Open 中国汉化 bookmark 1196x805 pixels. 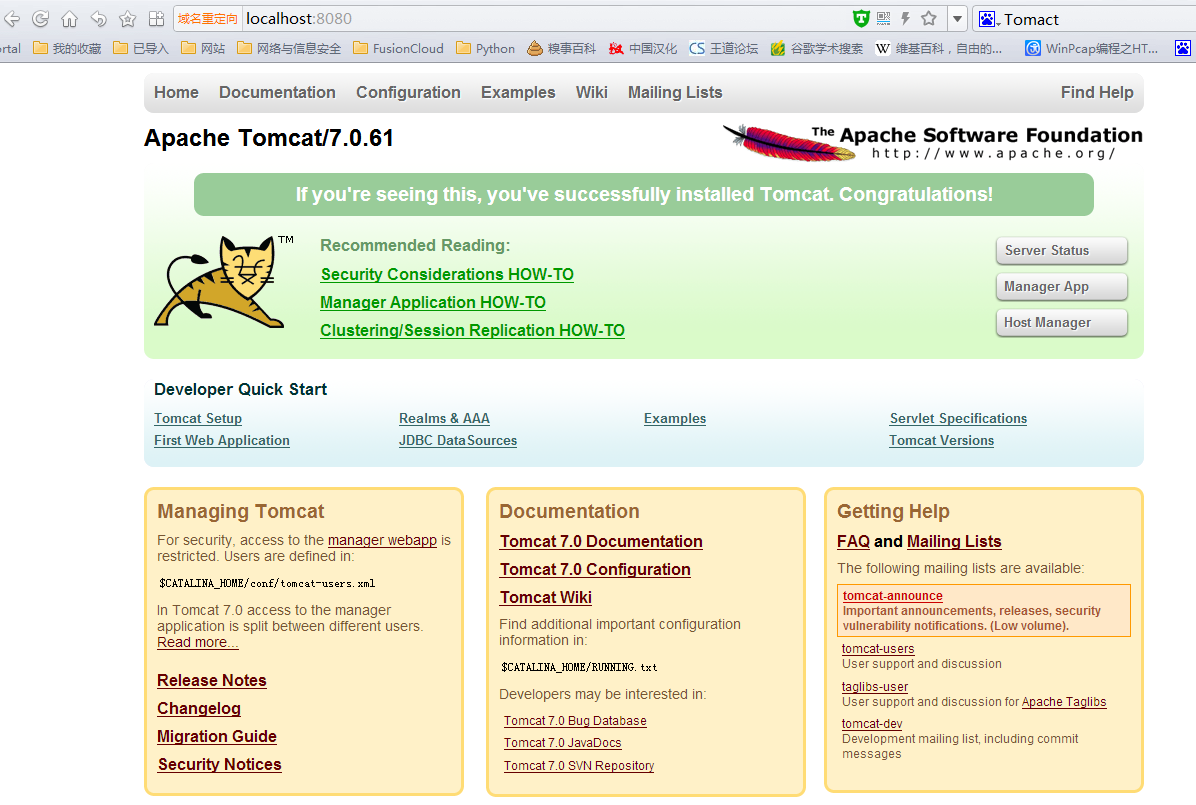(x=642, y=48)
